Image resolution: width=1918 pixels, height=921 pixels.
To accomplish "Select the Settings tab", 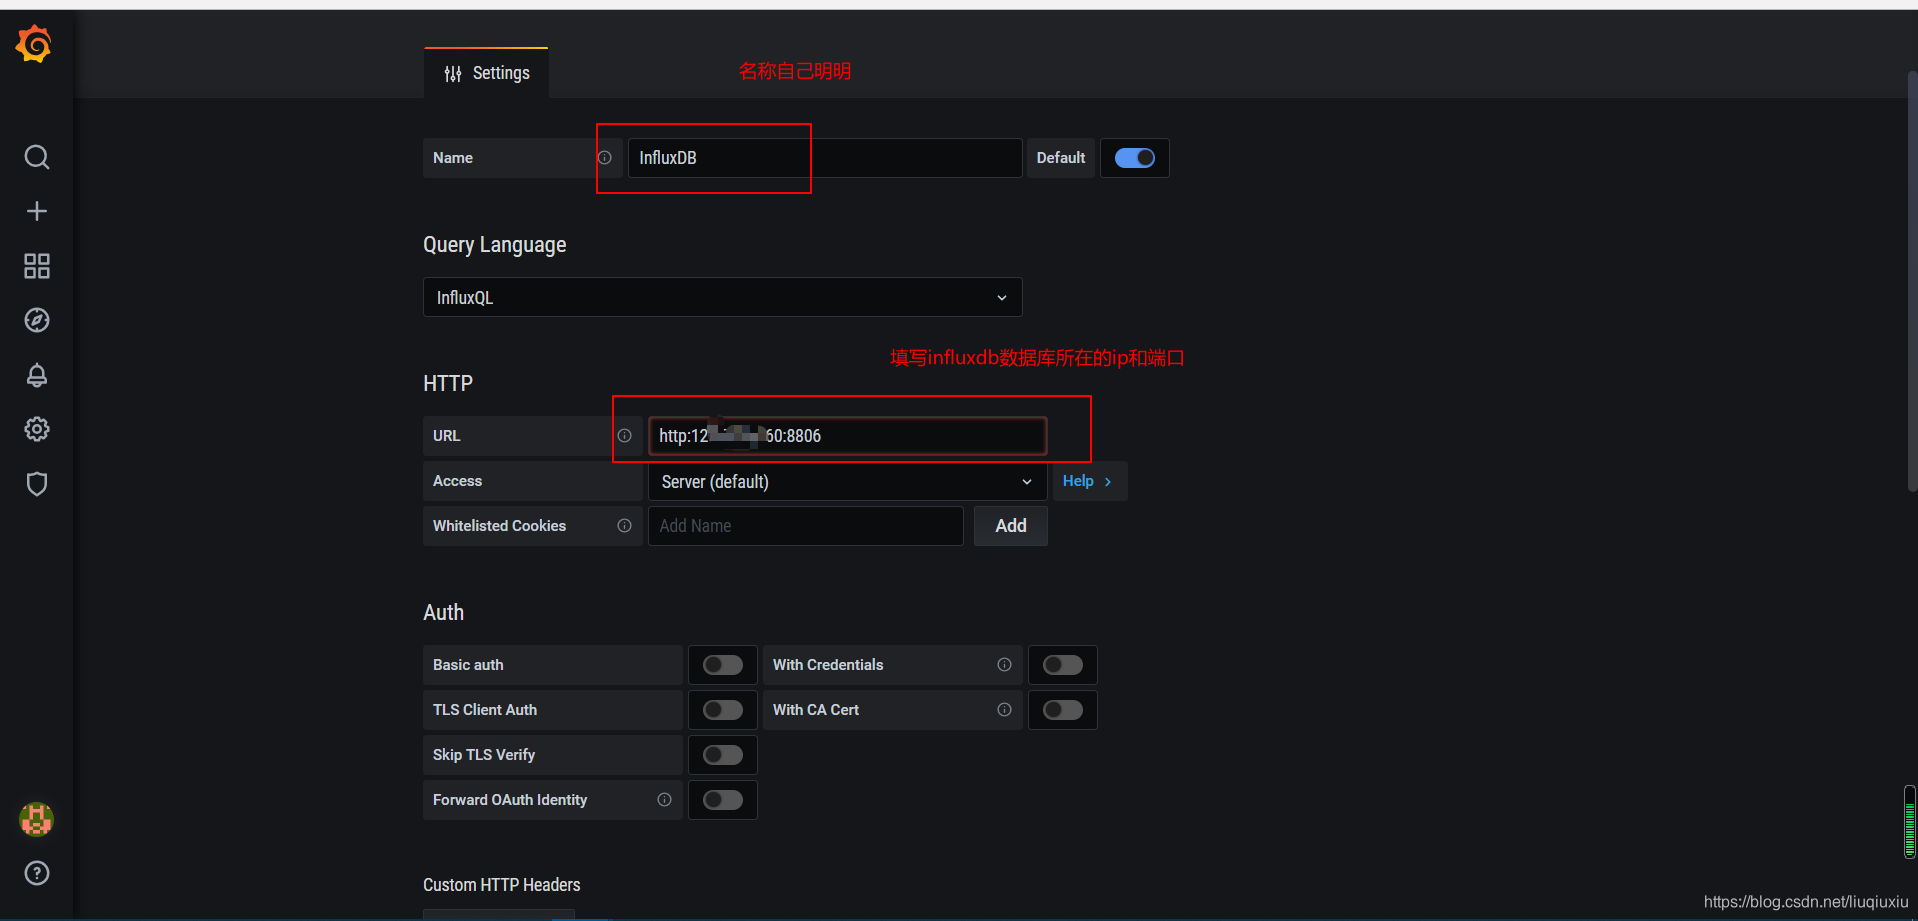I will pyautogui.click(x=486, y=73).
